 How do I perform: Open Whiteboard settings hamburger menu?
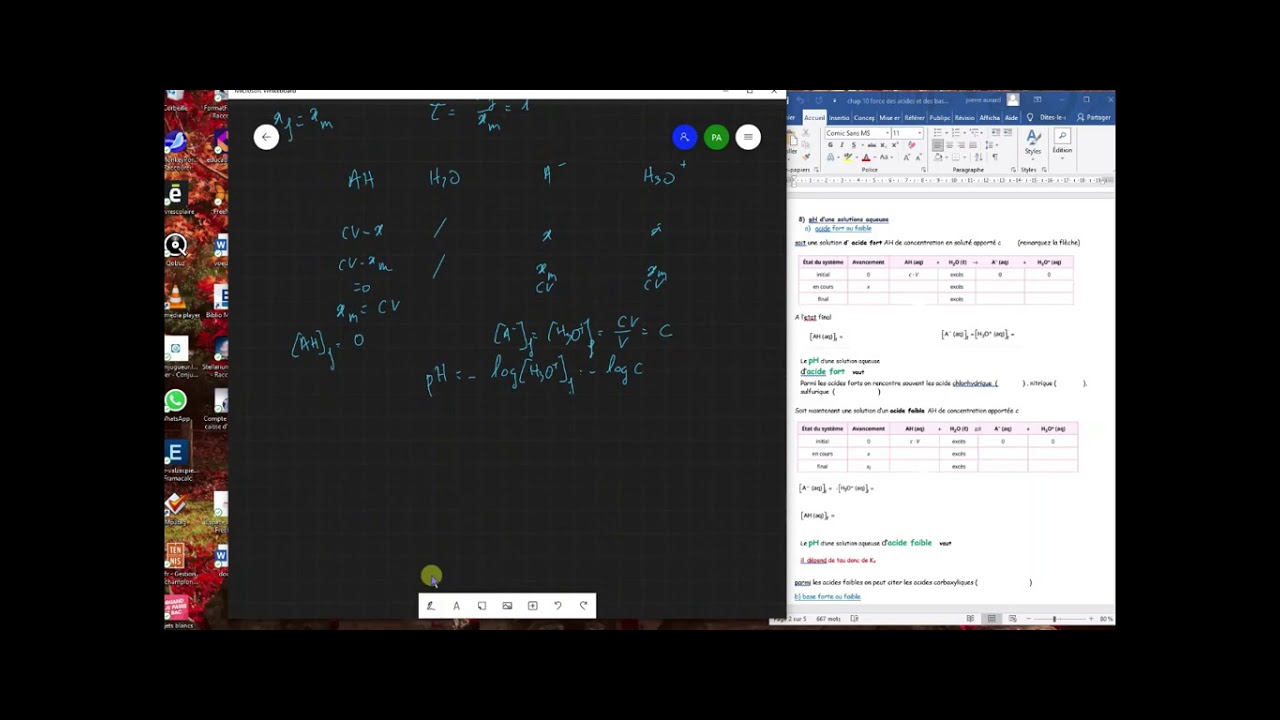(748, 138)
